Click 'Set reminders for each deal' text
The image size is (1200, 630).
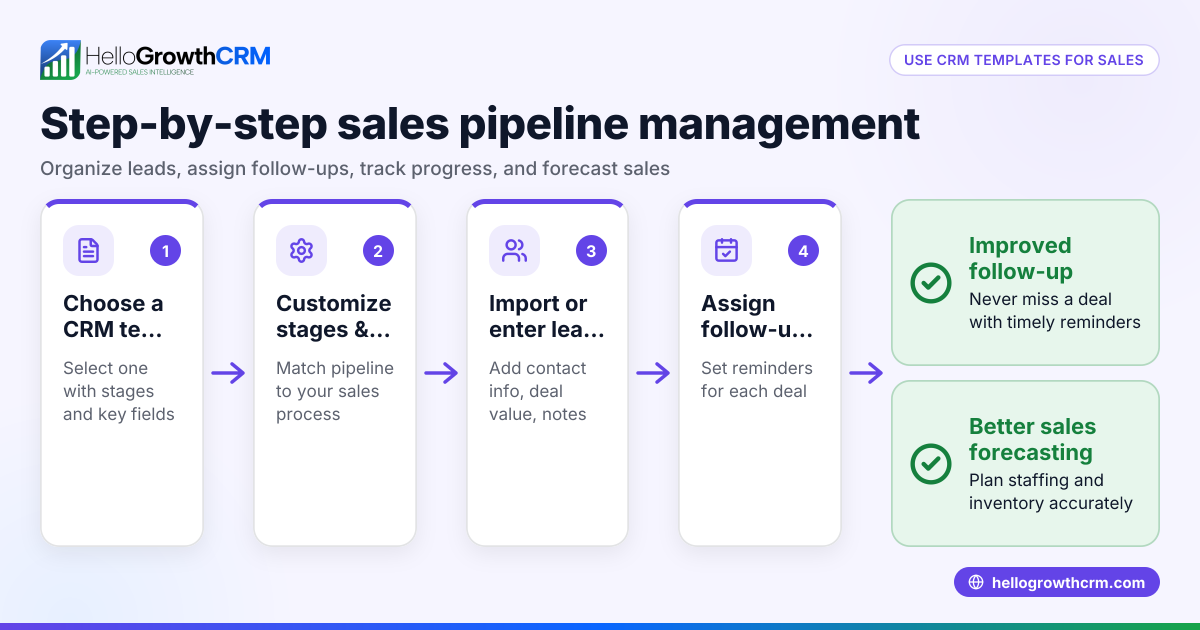[757, 380]
